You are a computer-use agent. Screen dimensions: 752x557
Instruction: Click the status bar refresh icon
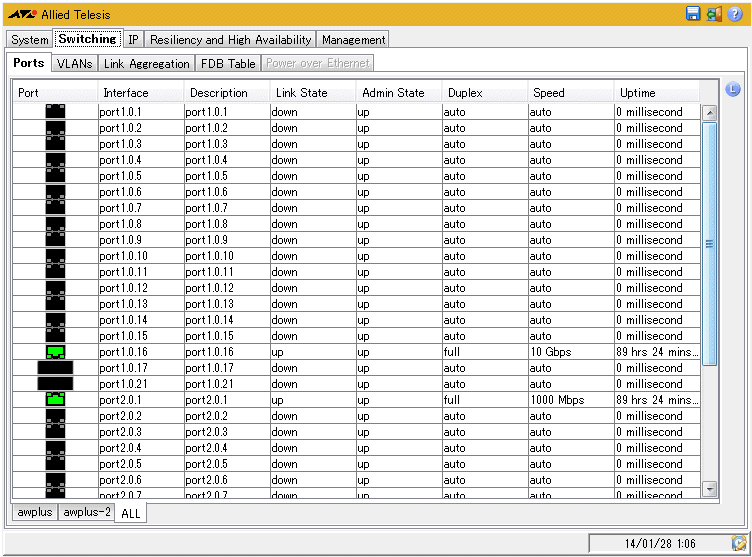click(x=738, y=543)
